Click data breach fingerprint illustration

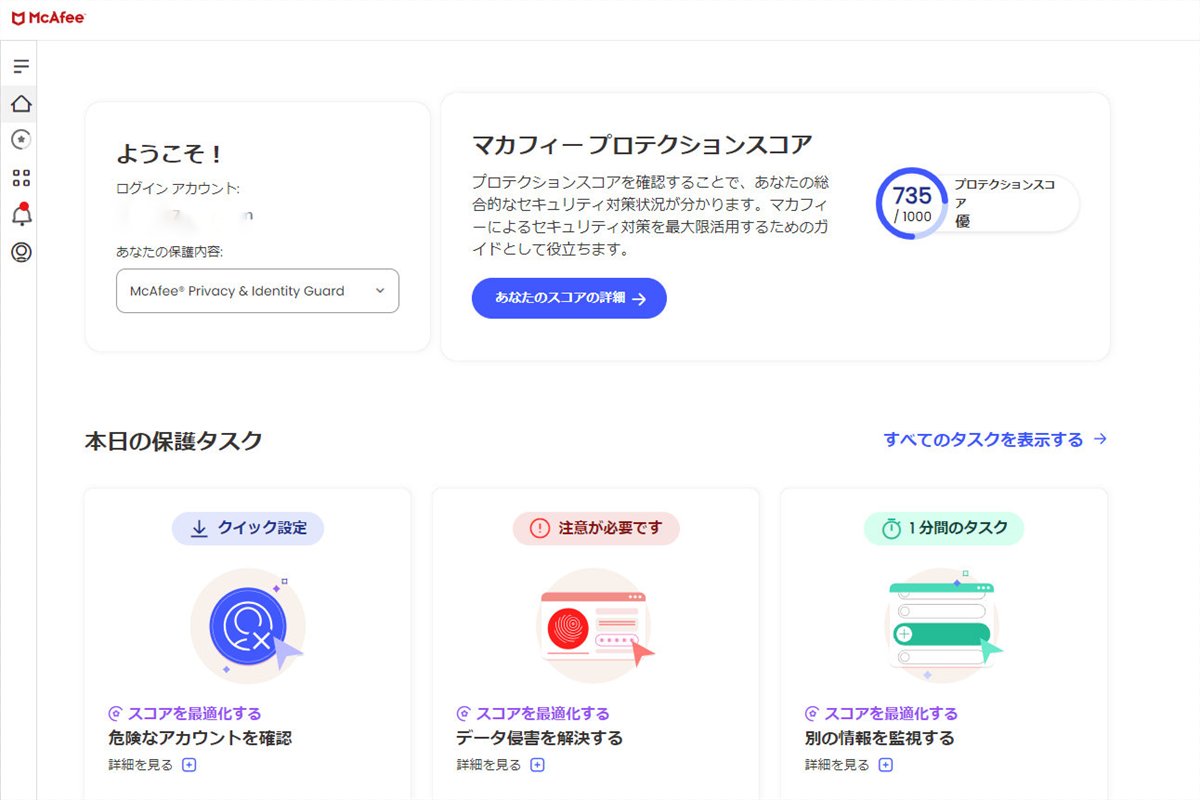[596, 626]
